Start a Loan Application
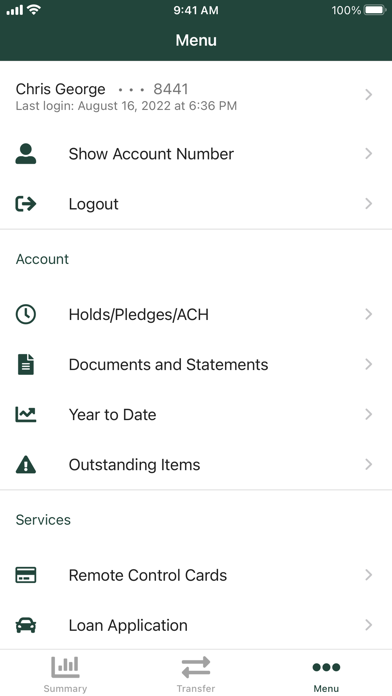 (x=196, y=625)
